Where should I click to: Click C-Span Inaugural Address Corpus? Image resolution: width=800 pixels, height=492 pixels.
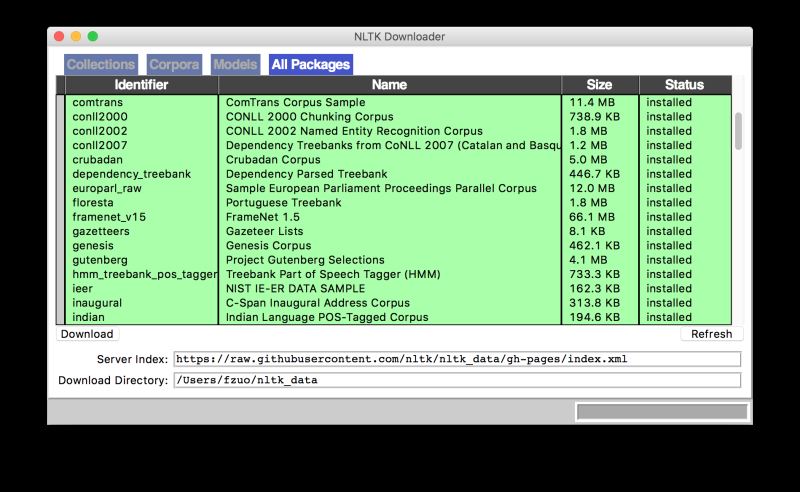click(x=318, y=303)
